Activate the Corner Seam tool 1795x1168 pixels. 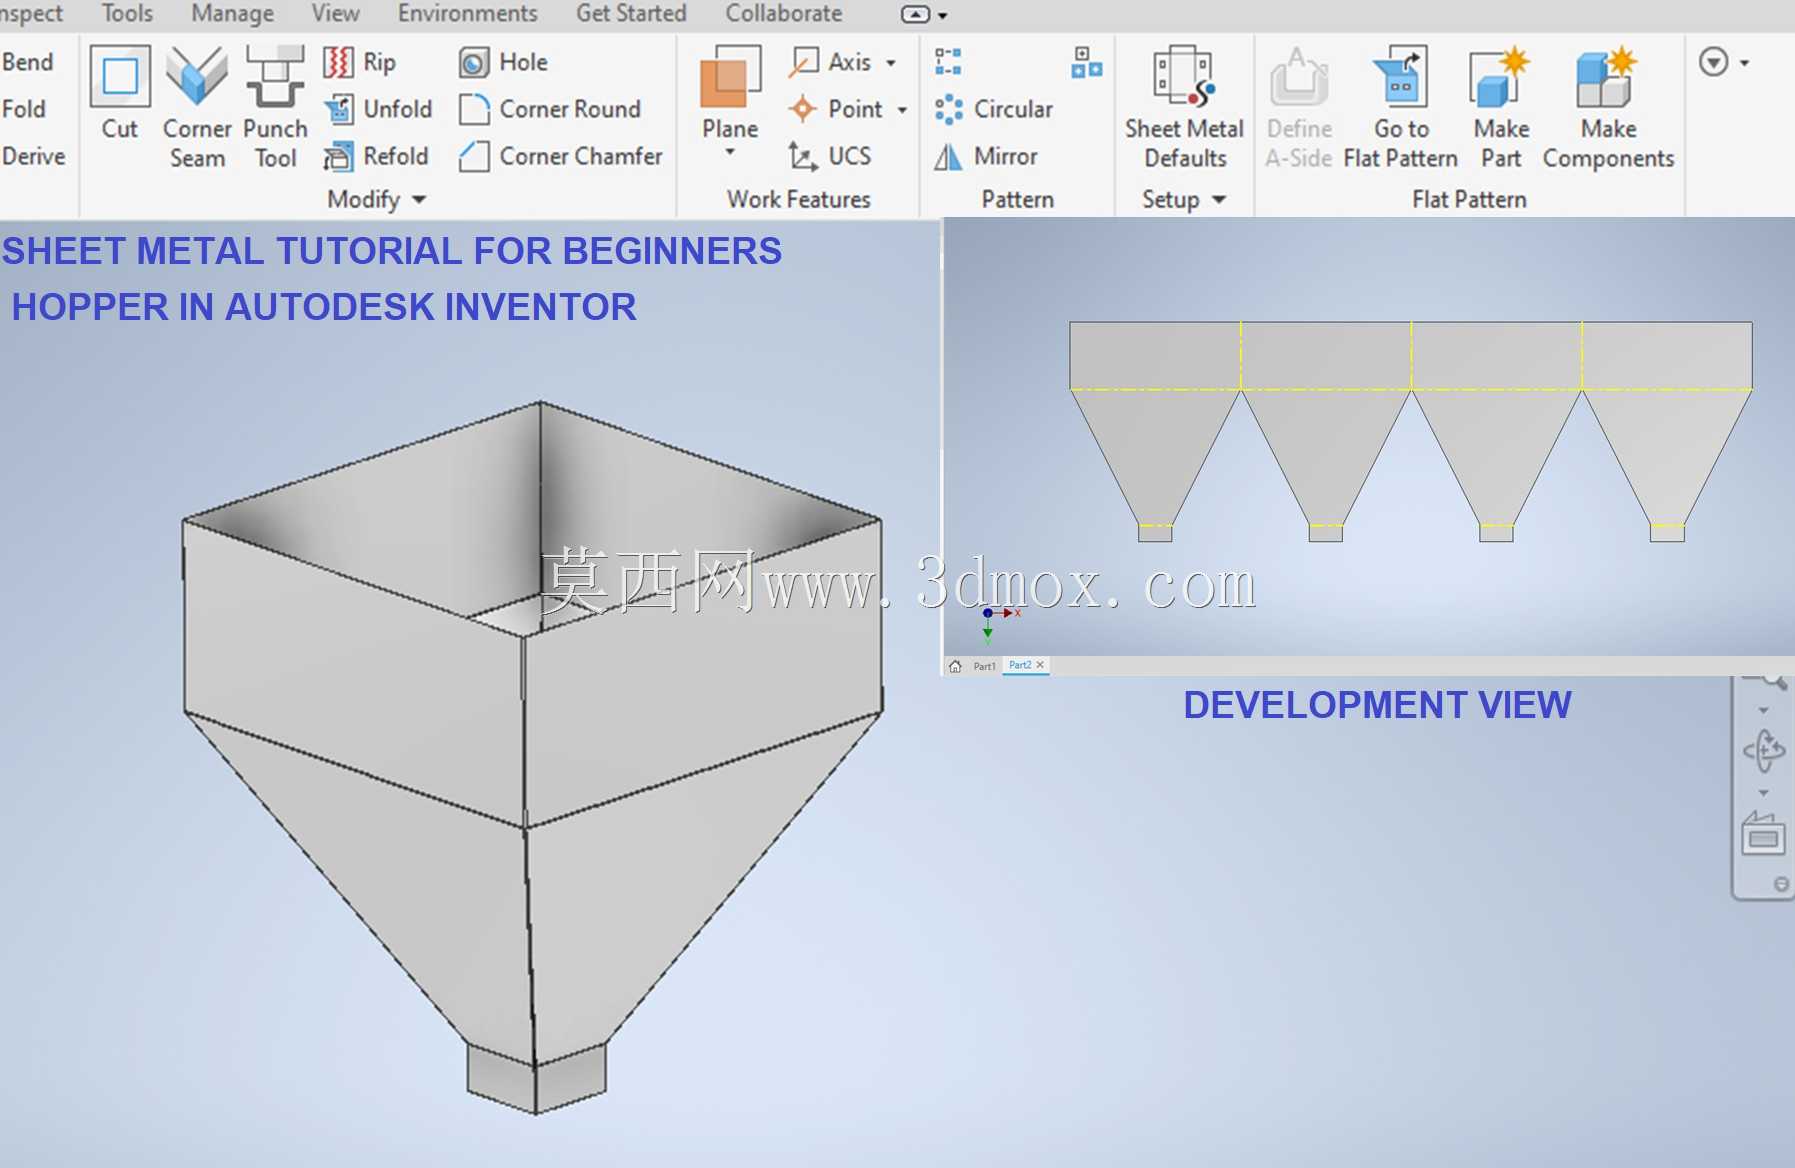pyautogui.click(x=197, y=106)
